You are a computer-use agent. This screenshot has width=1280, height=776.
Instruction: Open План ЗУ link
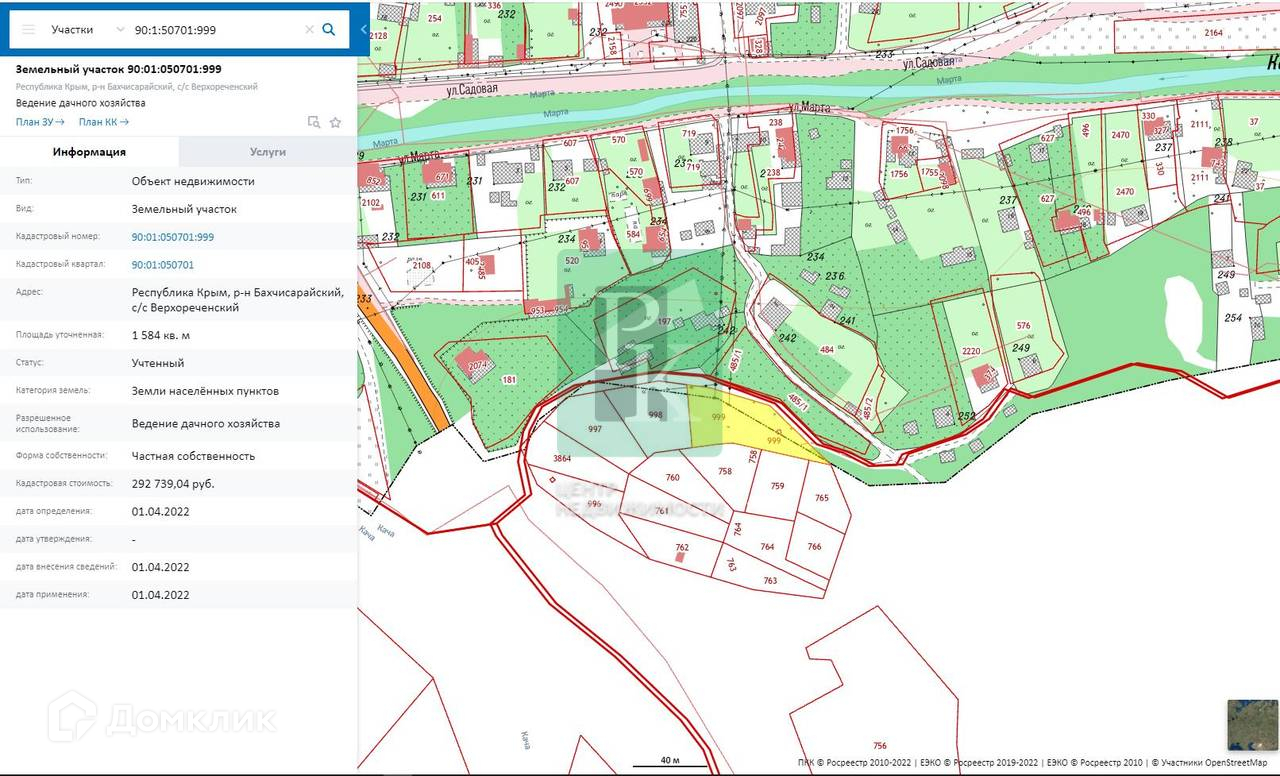click(40, 122)
